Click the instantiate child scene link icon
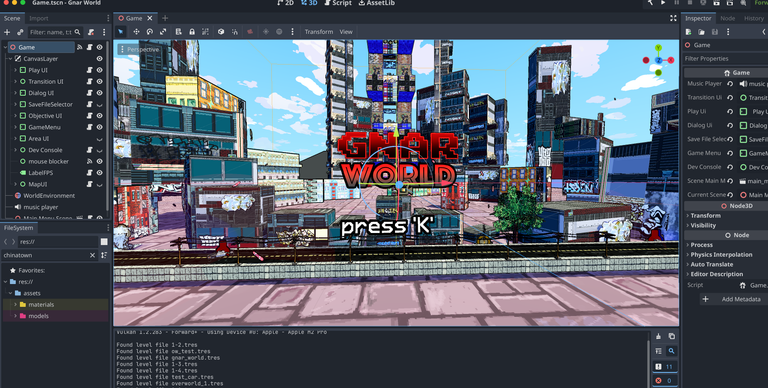The width and height of the screenshot is (768, 388). pyautogui.click(x=20, y=32)
